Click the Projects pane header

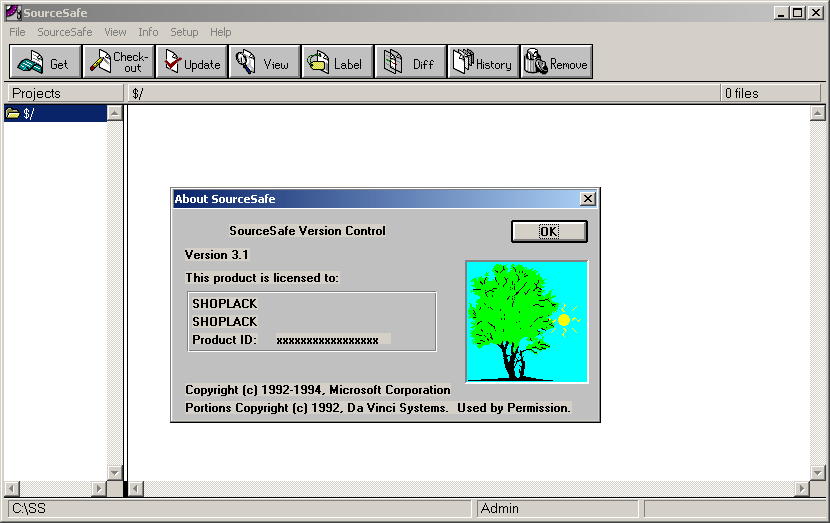click(x=66, y=93)
